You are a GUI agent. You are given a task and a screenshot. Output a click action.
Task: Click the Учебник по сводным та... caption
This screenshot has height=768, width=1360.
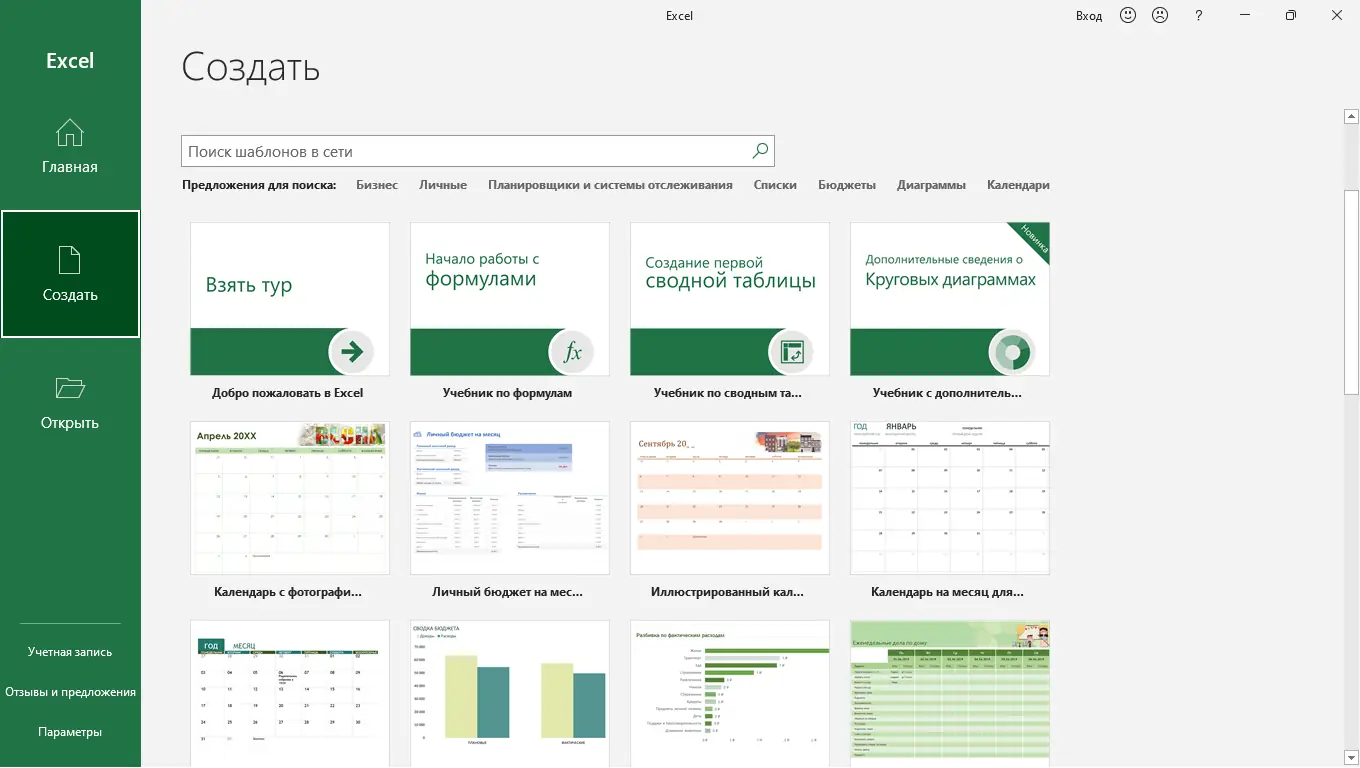pyautogui.click(x=727, y=393)
